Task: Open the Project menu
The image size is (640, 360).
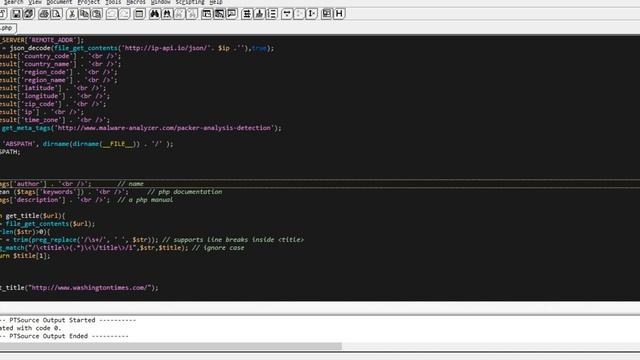Action: (89, 2)
